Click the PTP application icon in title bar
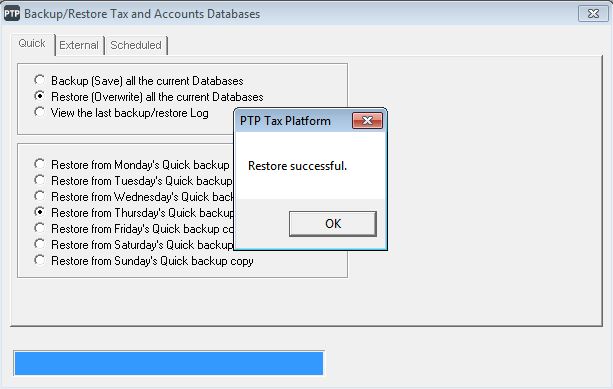 (x=12, y=14)
